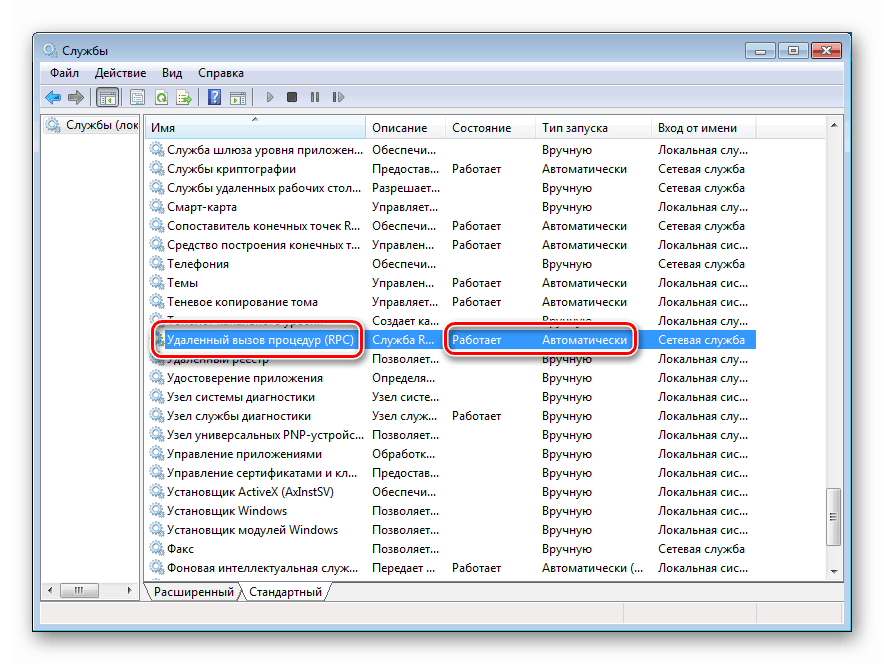Click the Start Service play icon
The image size is (884, 664).
coord(269,98)
